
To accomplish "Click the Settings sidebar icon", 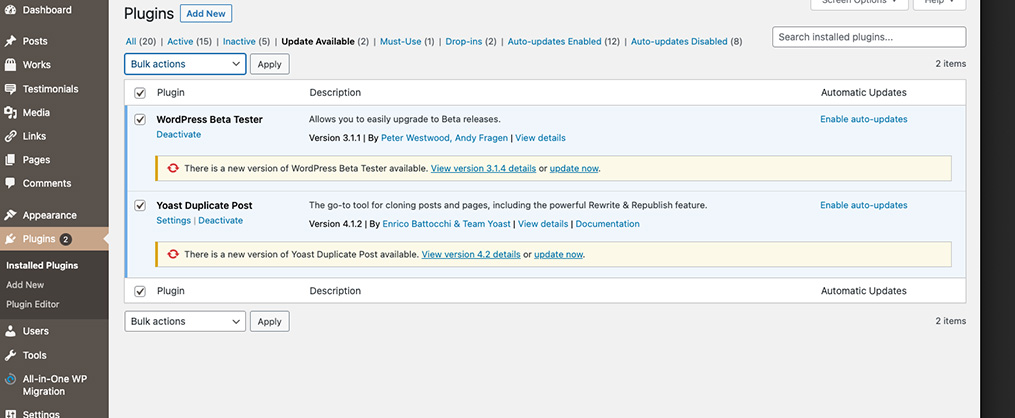I will 10,414.
